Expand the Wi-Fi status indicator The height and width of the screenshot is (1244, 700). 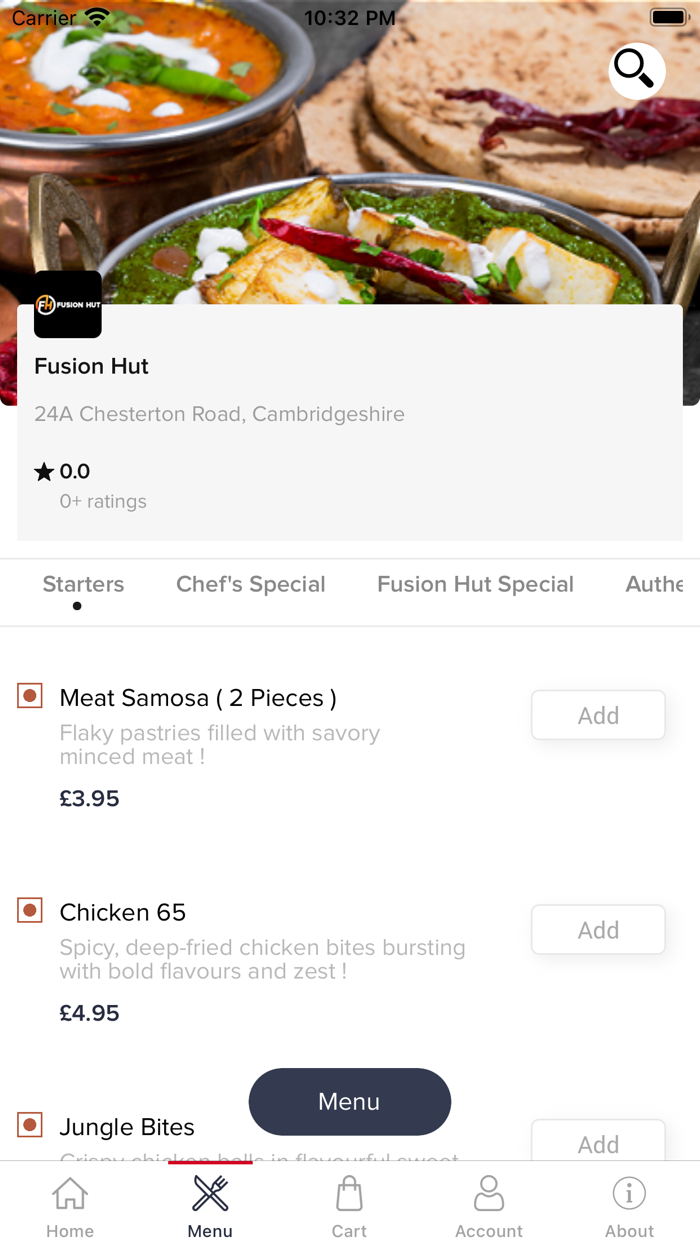pos(96,15)
